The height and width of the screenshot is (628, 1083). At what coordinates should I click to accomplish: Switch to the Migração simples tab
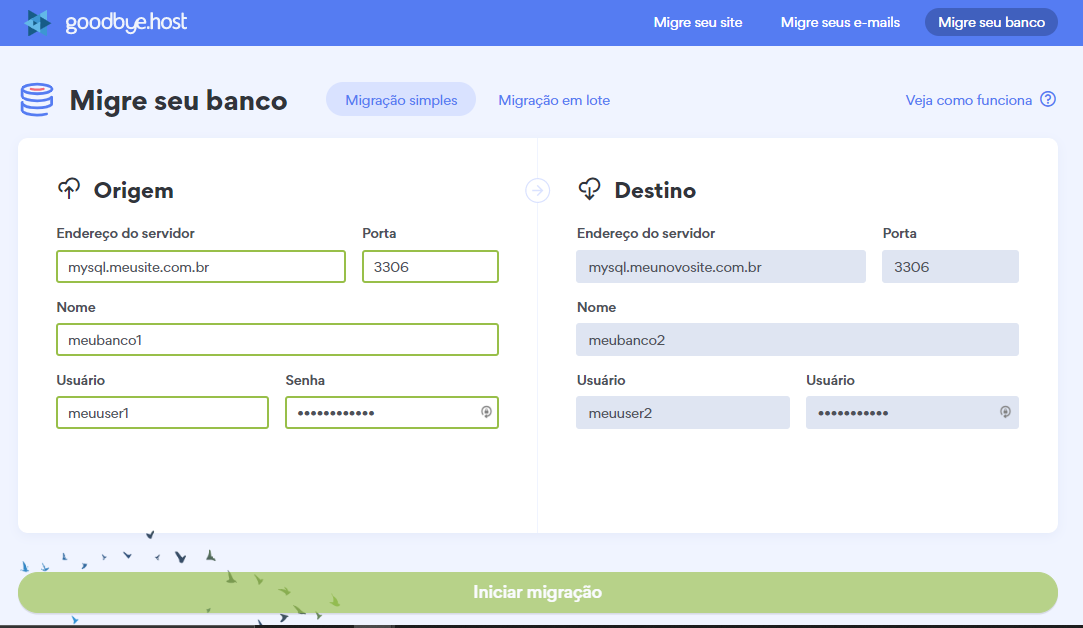pyautogui.click(x=401, y=100)
